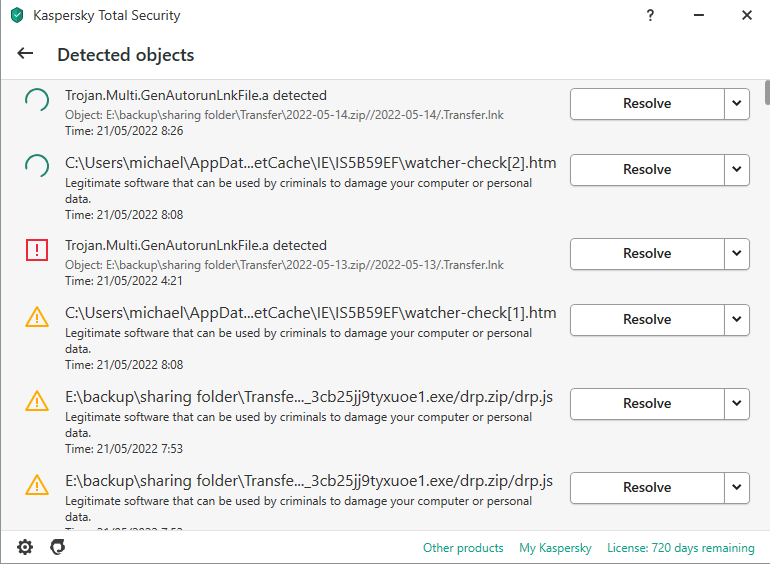770x564 pixels.
Task: Click the text Time: 21/05/2022 8:26
Action: tap(124, 131)
